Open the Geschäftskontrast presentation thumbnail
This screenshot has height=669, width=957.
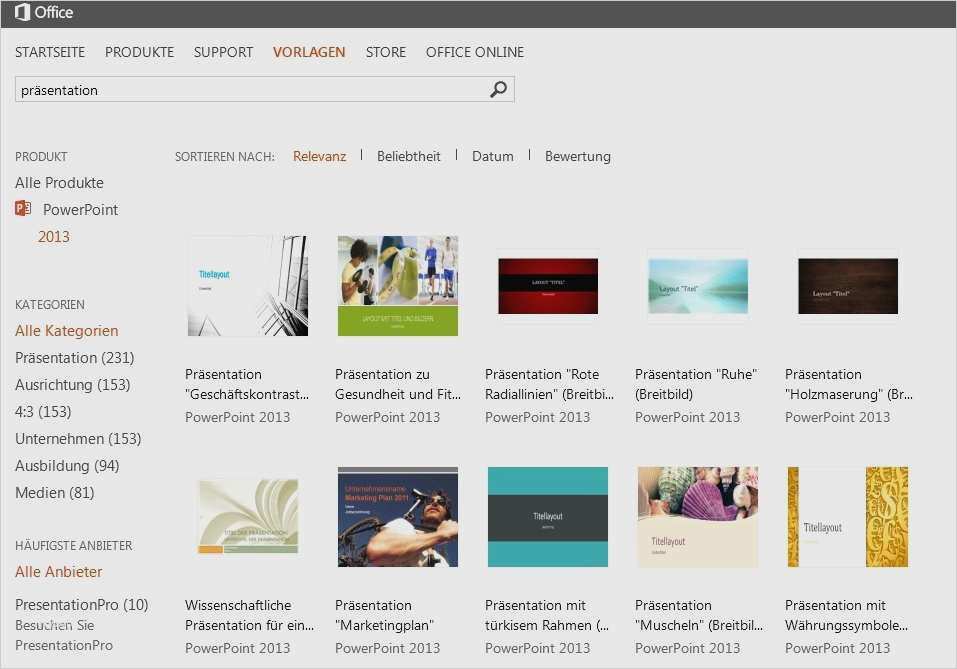pos(247,286)
